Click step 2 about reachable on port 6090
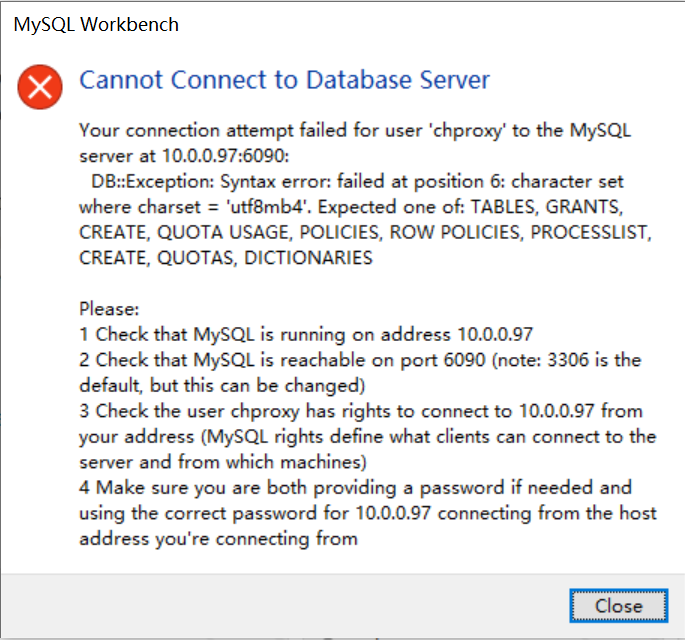Viewport: 685px width, 640px height. tap(360, 360)
